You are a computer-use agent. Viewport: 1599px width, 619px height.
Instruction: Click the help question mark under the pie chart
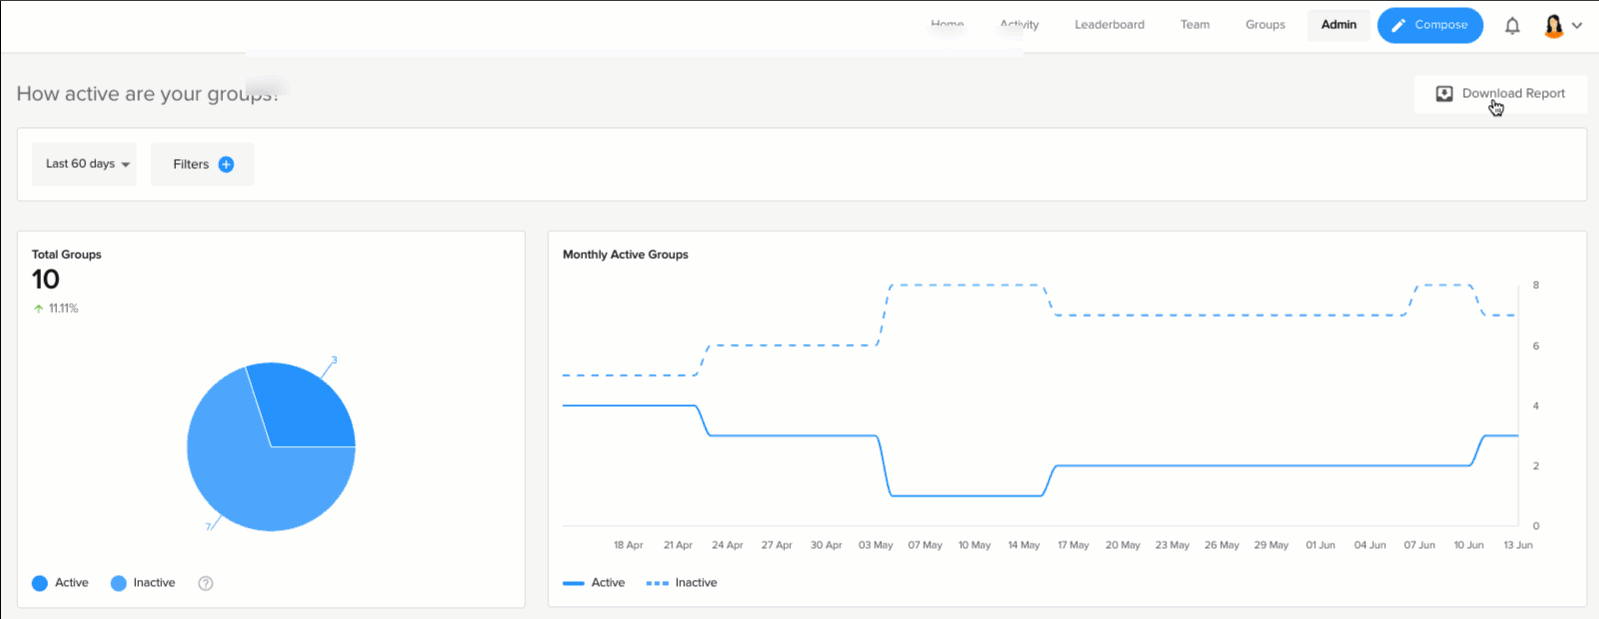[x=206, y=583]
